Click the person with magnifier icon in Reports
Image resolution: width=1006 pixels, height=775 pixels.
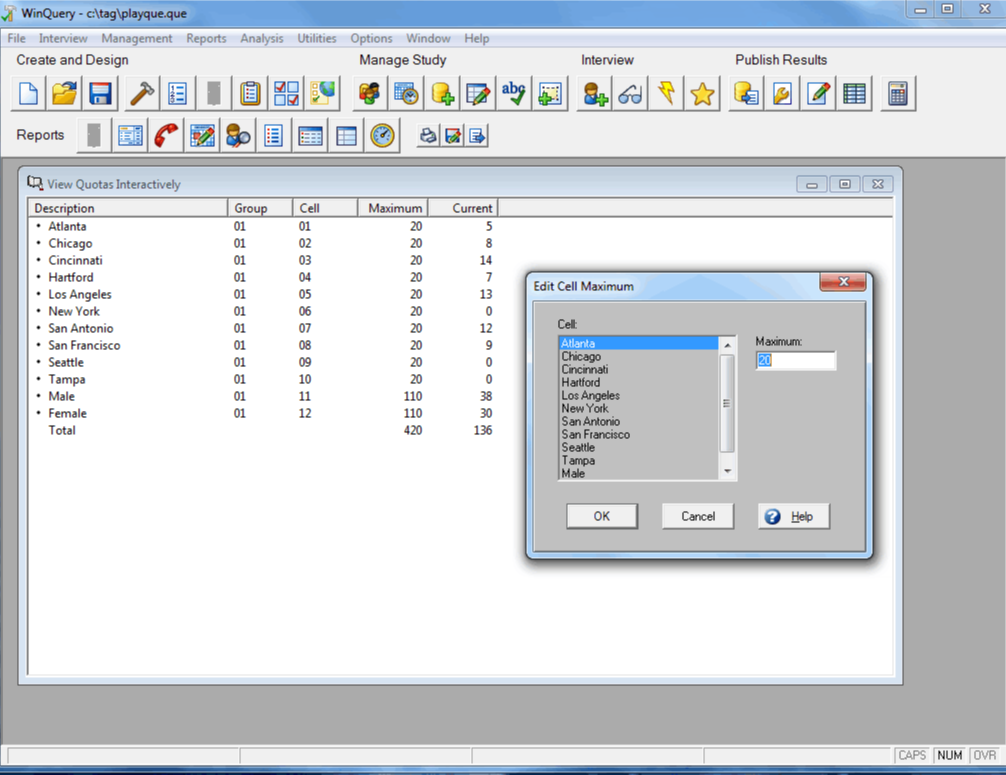(x=238, y=135)
